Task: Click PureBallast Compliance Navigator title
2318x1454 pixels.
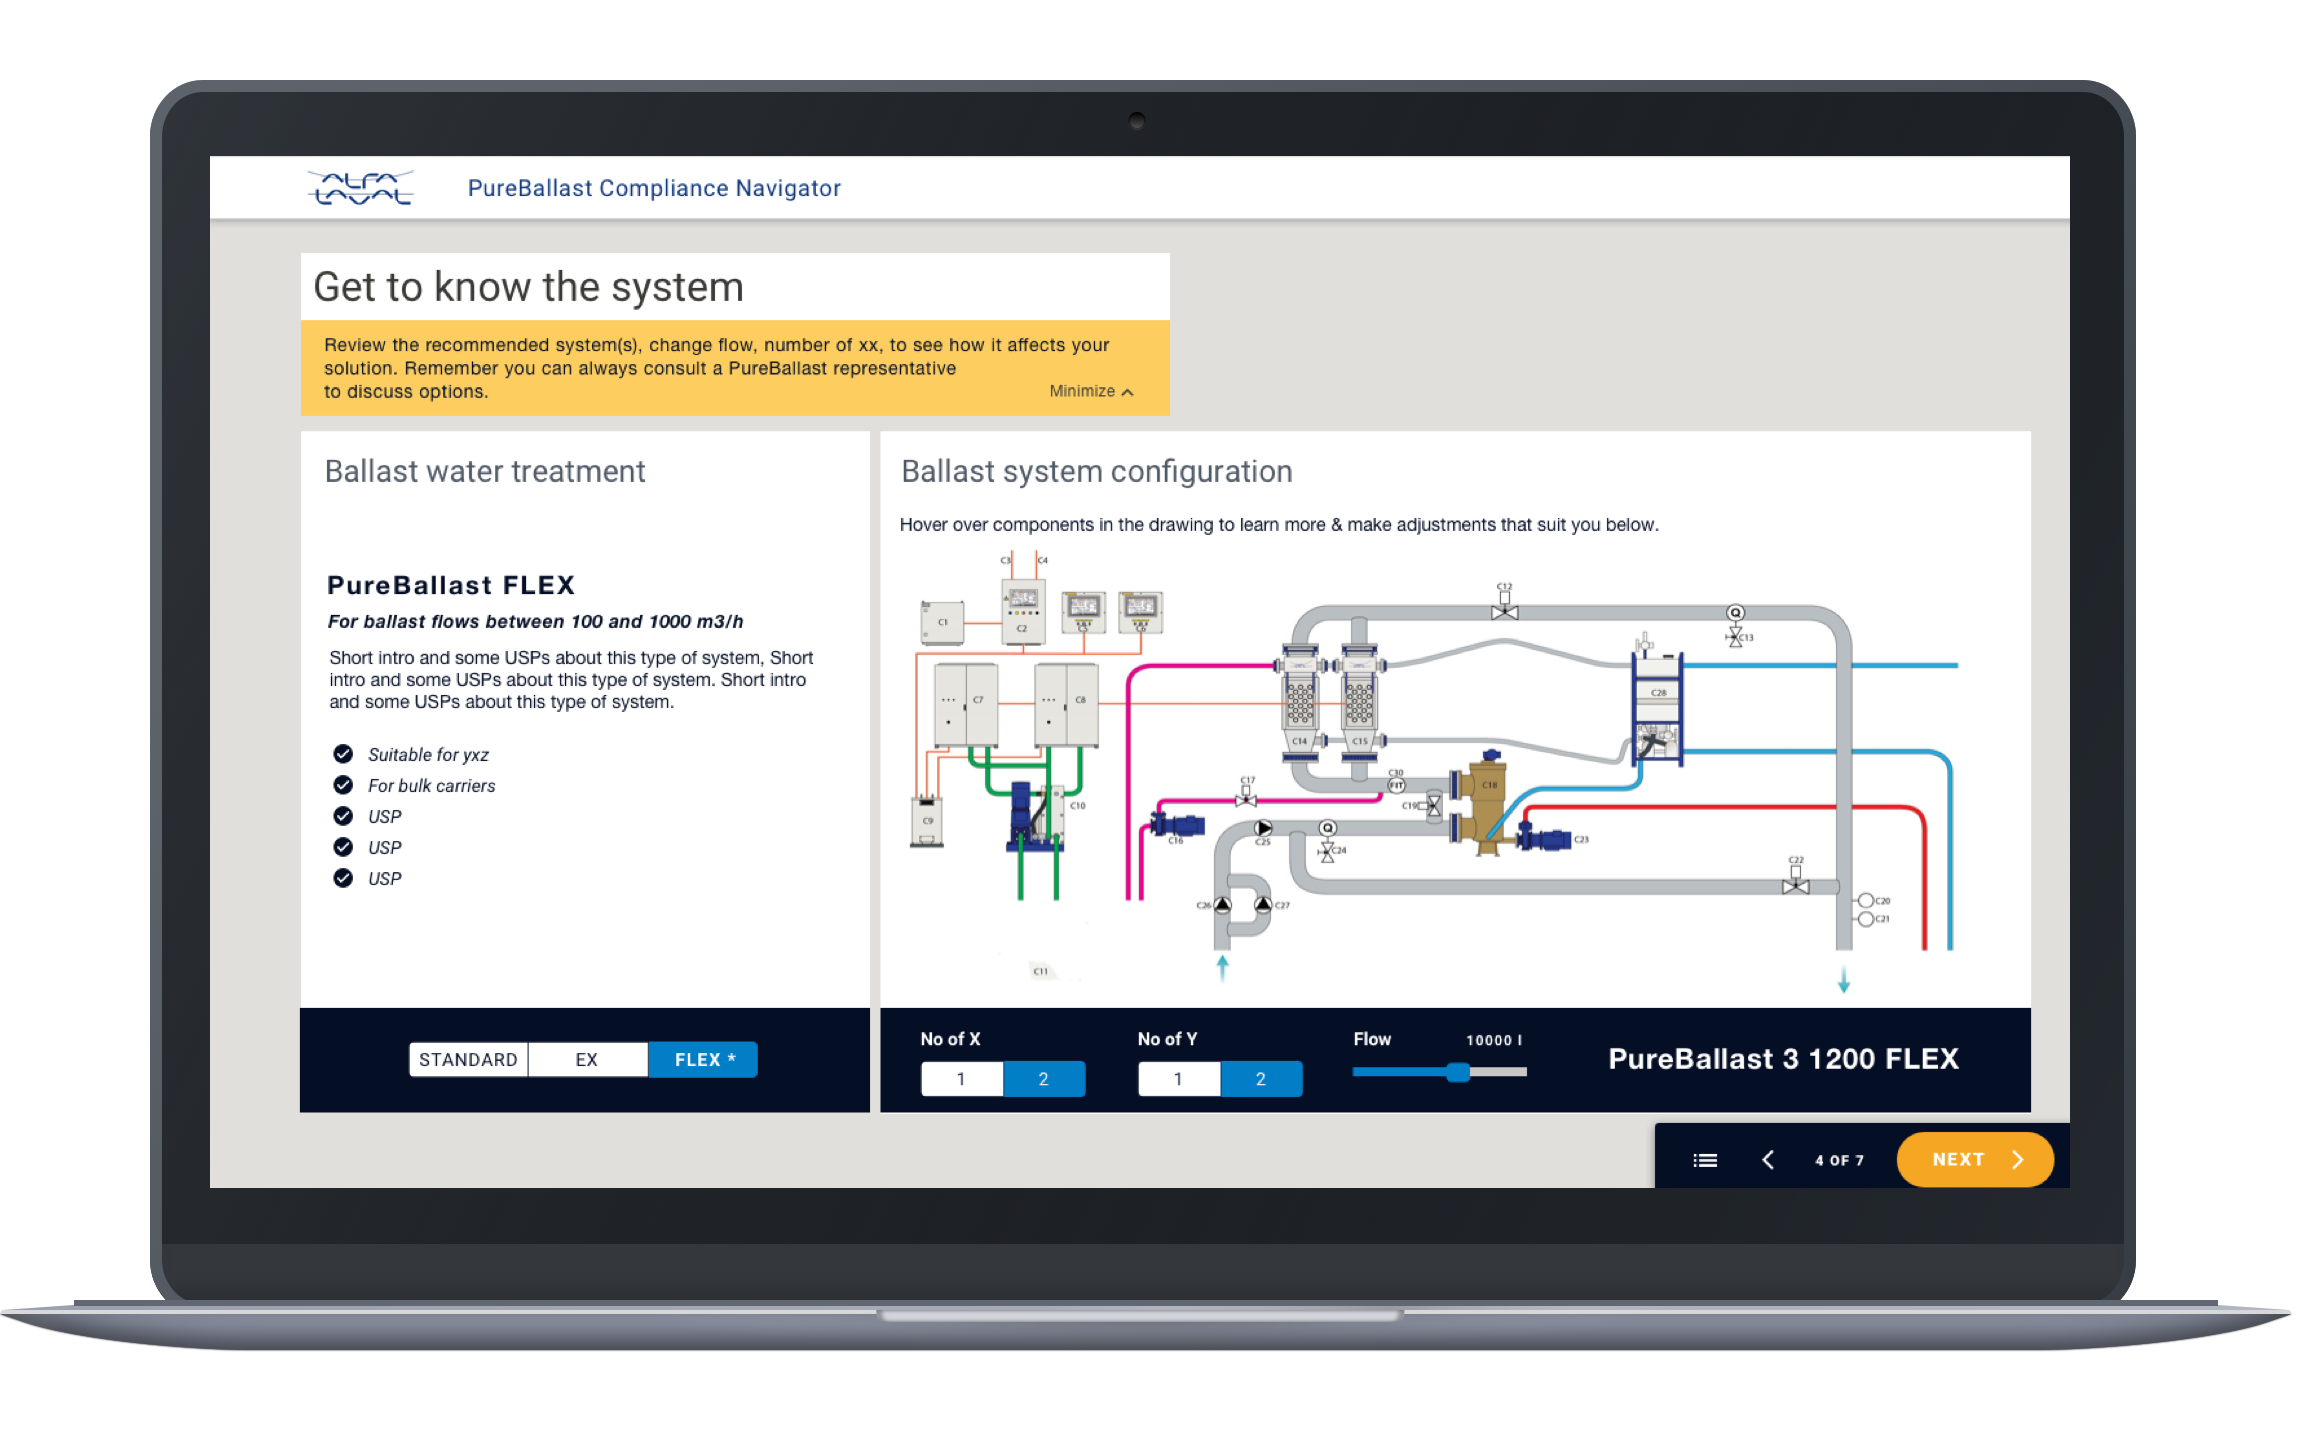Action: pos(654,188)
